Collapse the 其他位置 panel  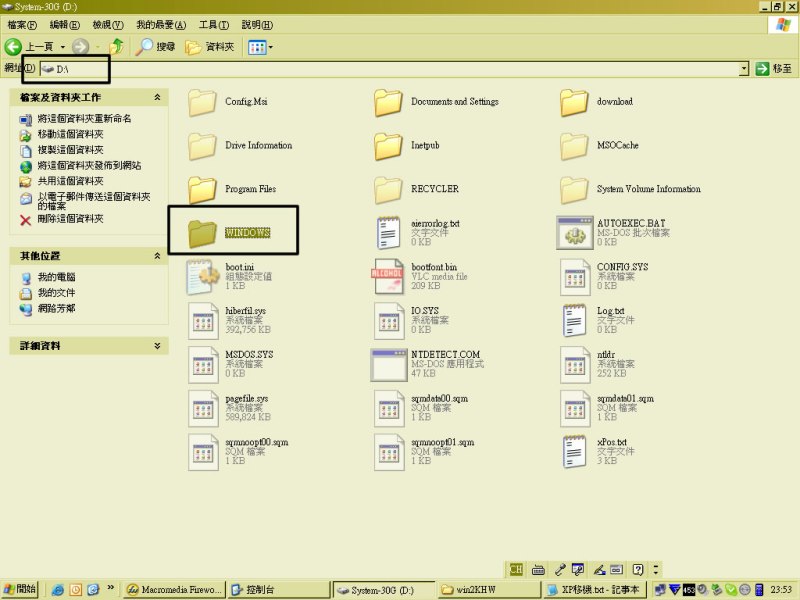(x=157, y=256)
